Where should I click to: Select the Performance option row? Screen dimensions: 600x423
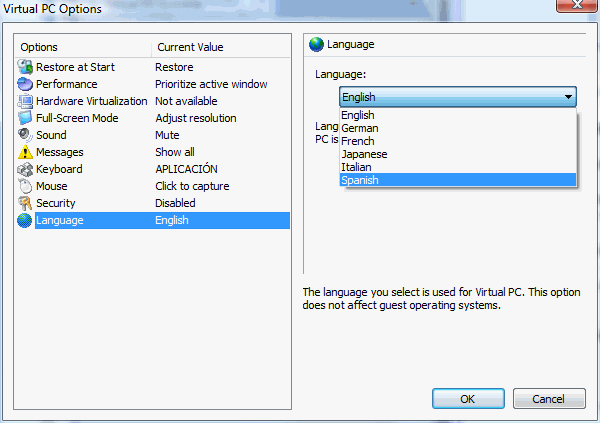153,84
